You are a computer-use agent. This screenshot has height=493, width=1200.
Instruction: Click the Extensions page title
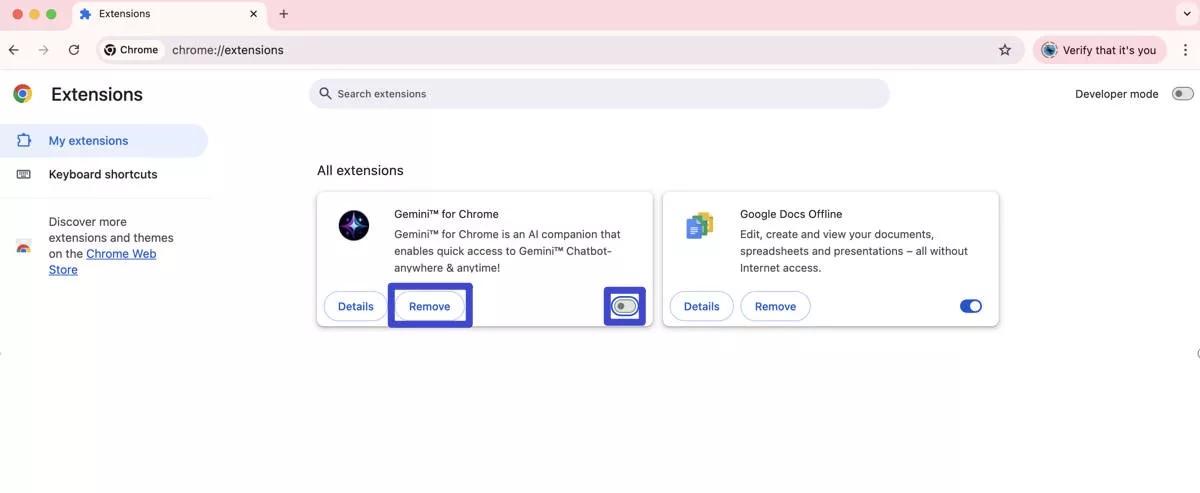click(97, 94)
